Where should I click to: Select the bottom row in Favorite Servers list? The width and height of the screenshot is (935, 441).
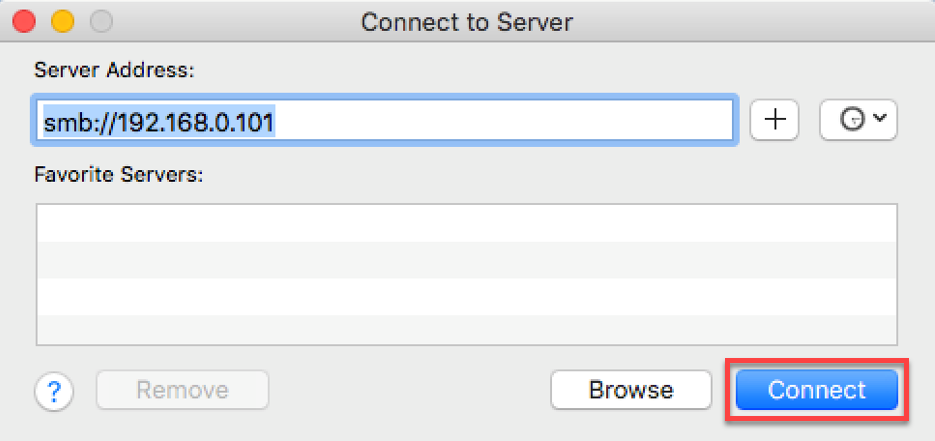tap(466, 329)
